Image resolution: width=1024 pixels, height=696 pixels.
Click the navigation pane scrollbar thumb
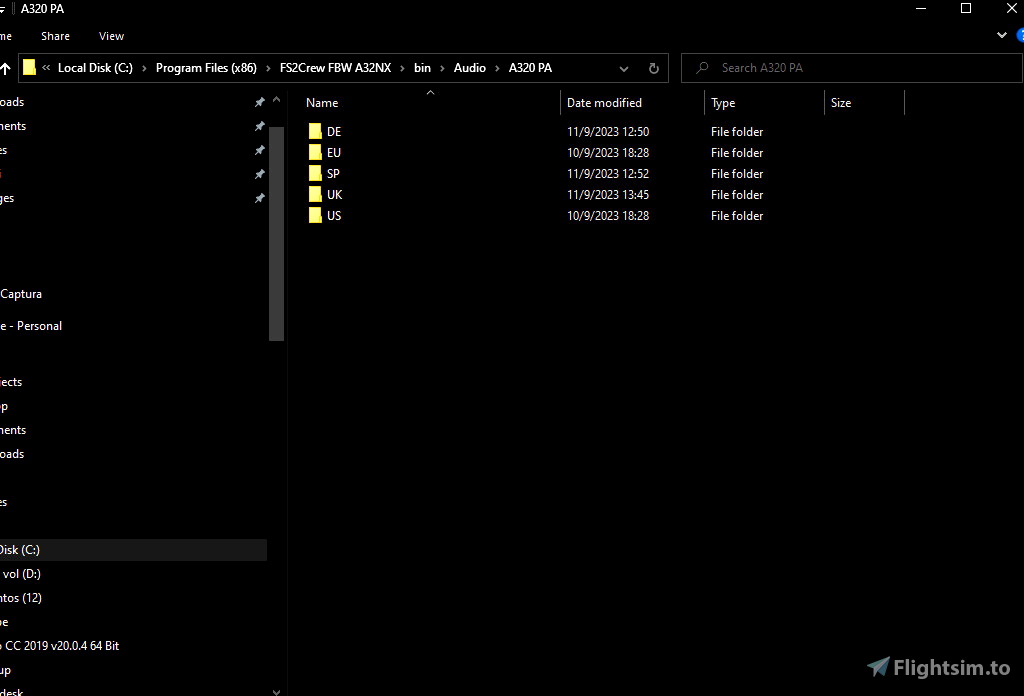click(276, 233)
